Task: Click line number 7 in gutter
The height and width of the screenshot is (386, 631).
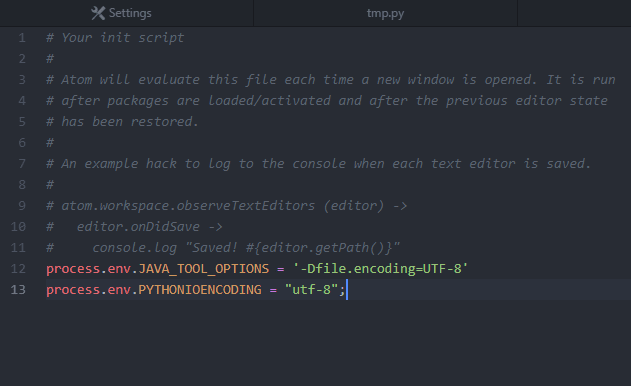Action: coord(22,164)
